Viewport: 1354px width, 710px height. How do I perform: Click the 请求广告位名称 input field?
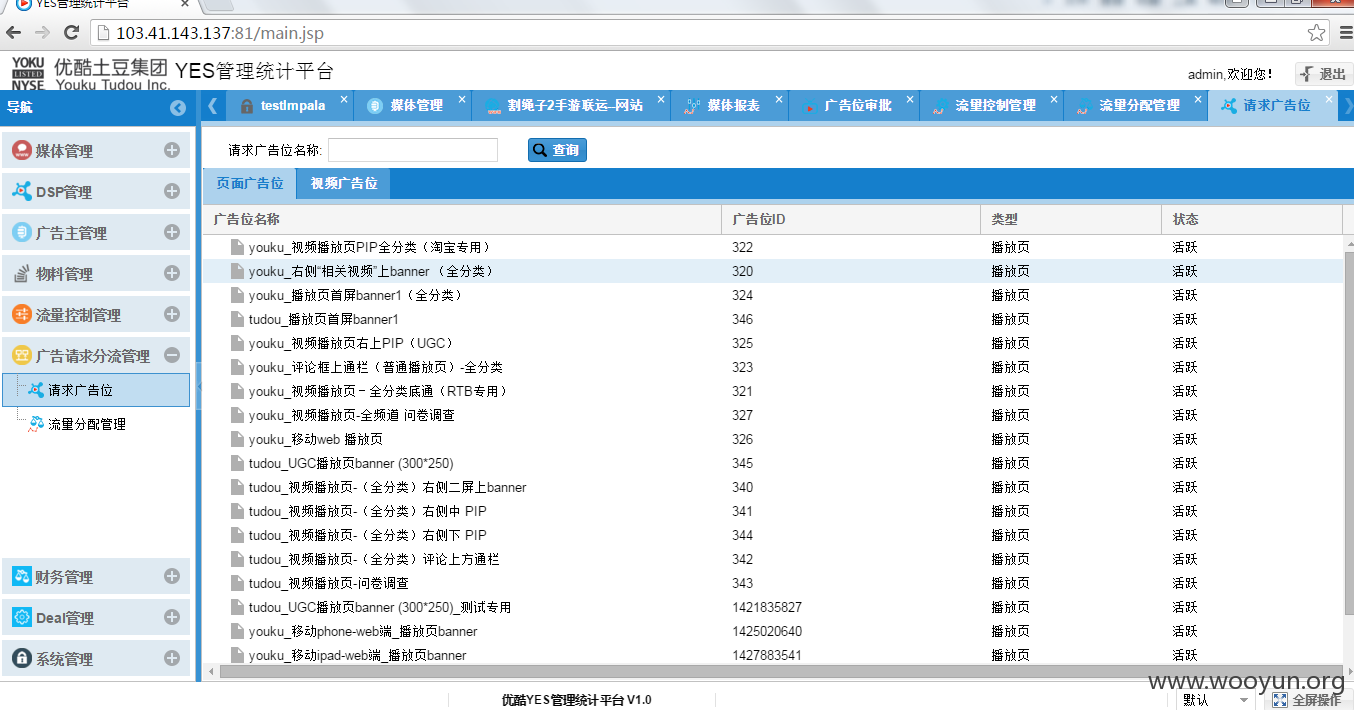click(413, 150)
